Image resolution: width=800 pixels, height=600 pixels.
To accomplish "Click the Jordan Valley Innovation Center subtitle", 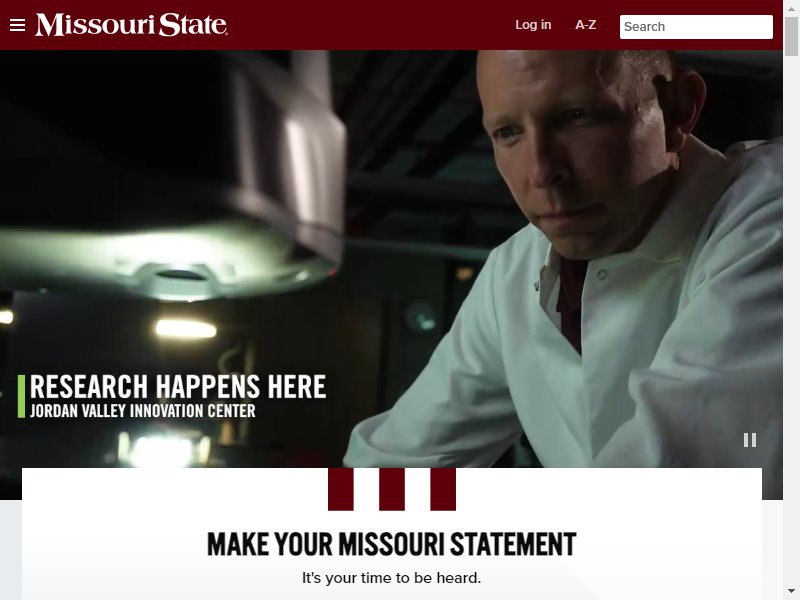I will (142, 411).
